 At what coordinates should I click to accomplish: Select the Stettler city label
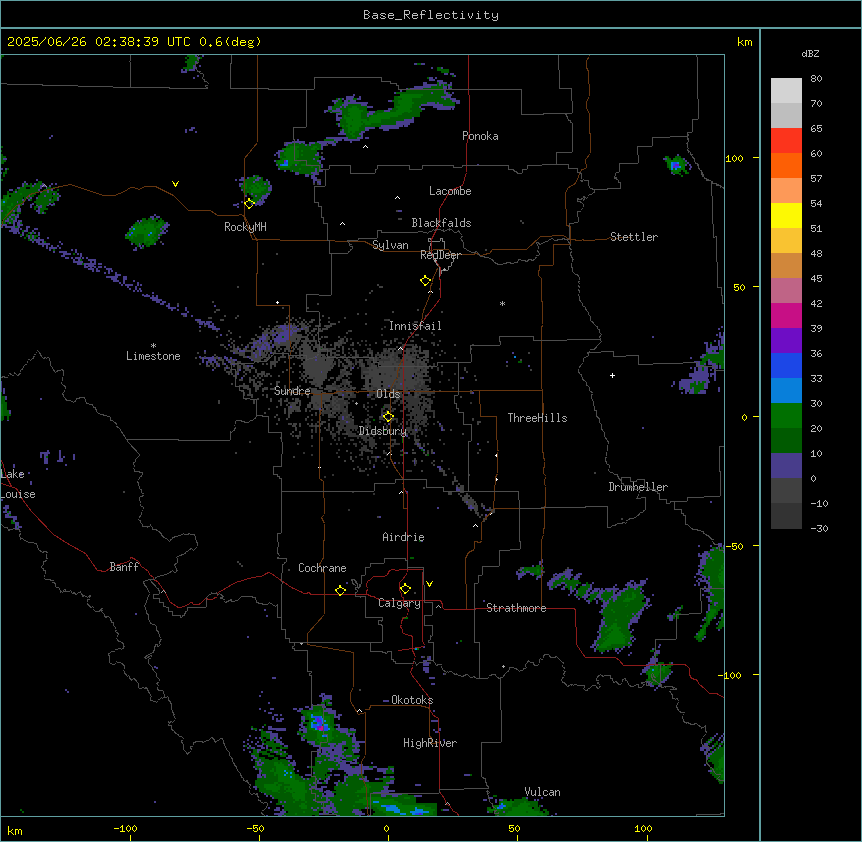[634, 237]
